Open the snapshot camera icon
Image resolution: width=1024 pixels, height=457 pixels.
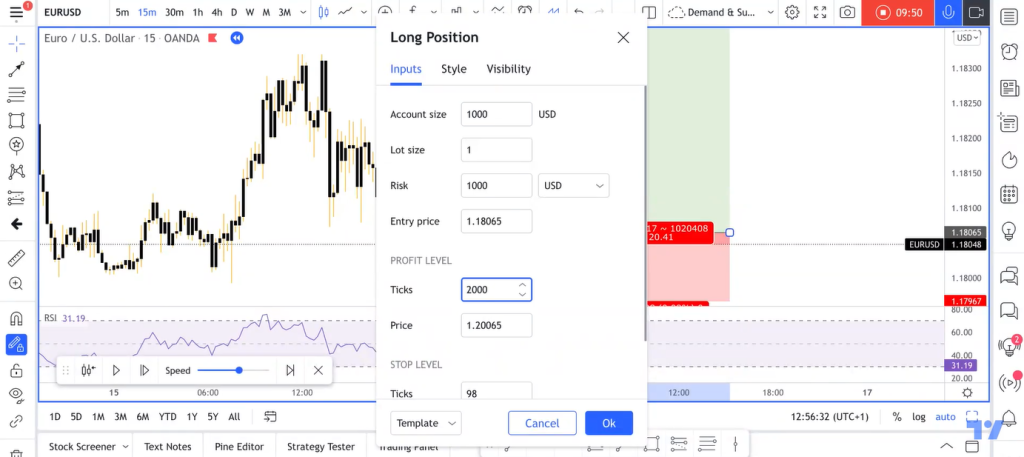pyautogui.click(x=847, y=12)
